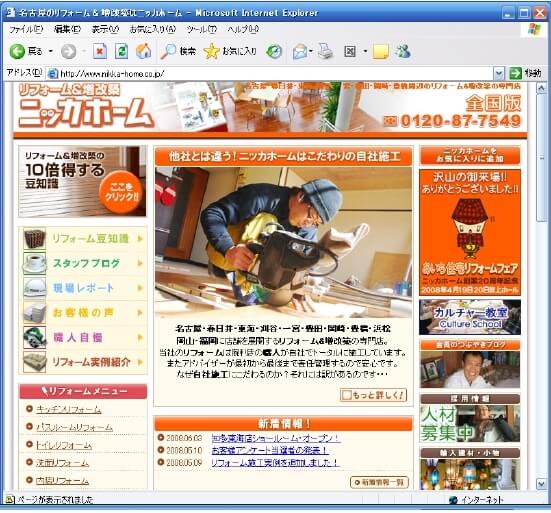Click the Edit page toolbar icon
551x513 pixels.
350,52
